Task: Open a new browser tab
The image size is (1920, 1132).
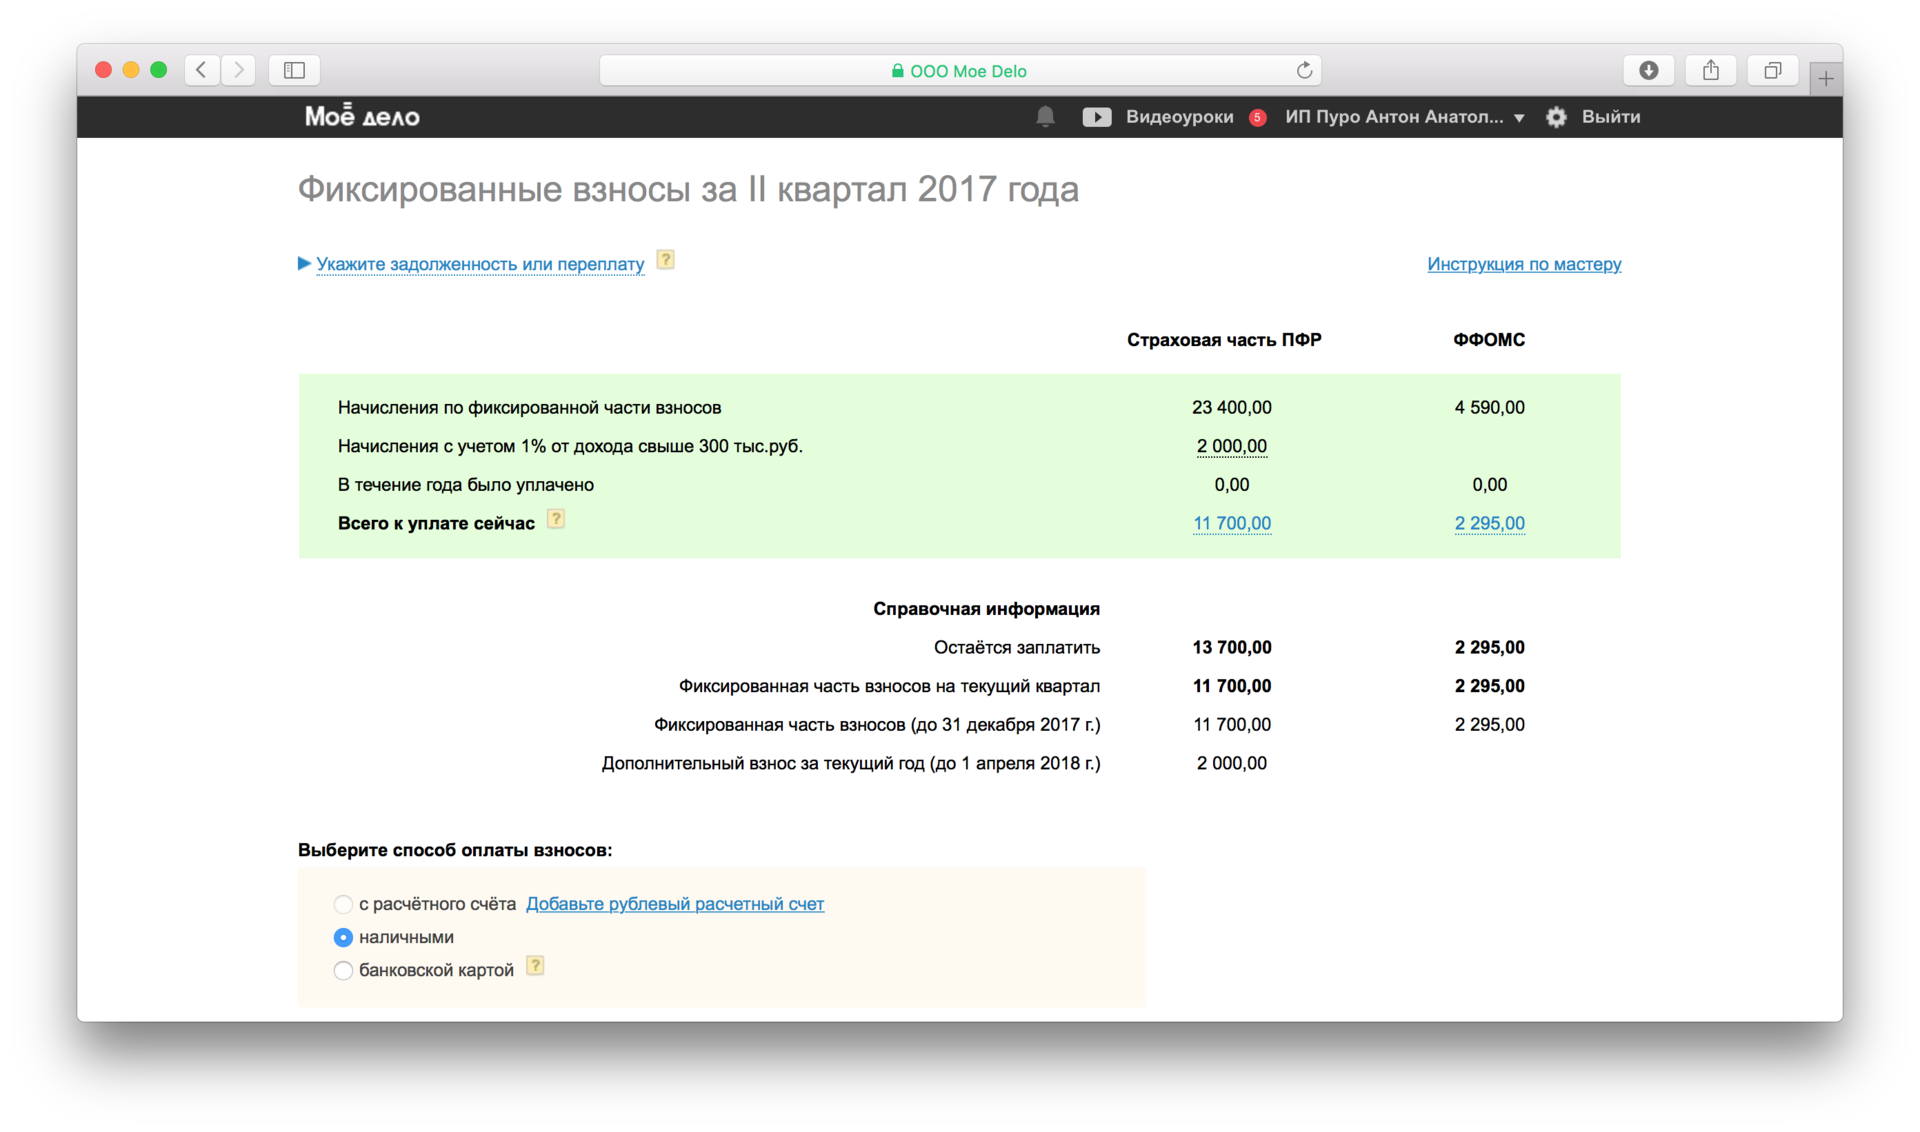Action: tap(1826, 78)
